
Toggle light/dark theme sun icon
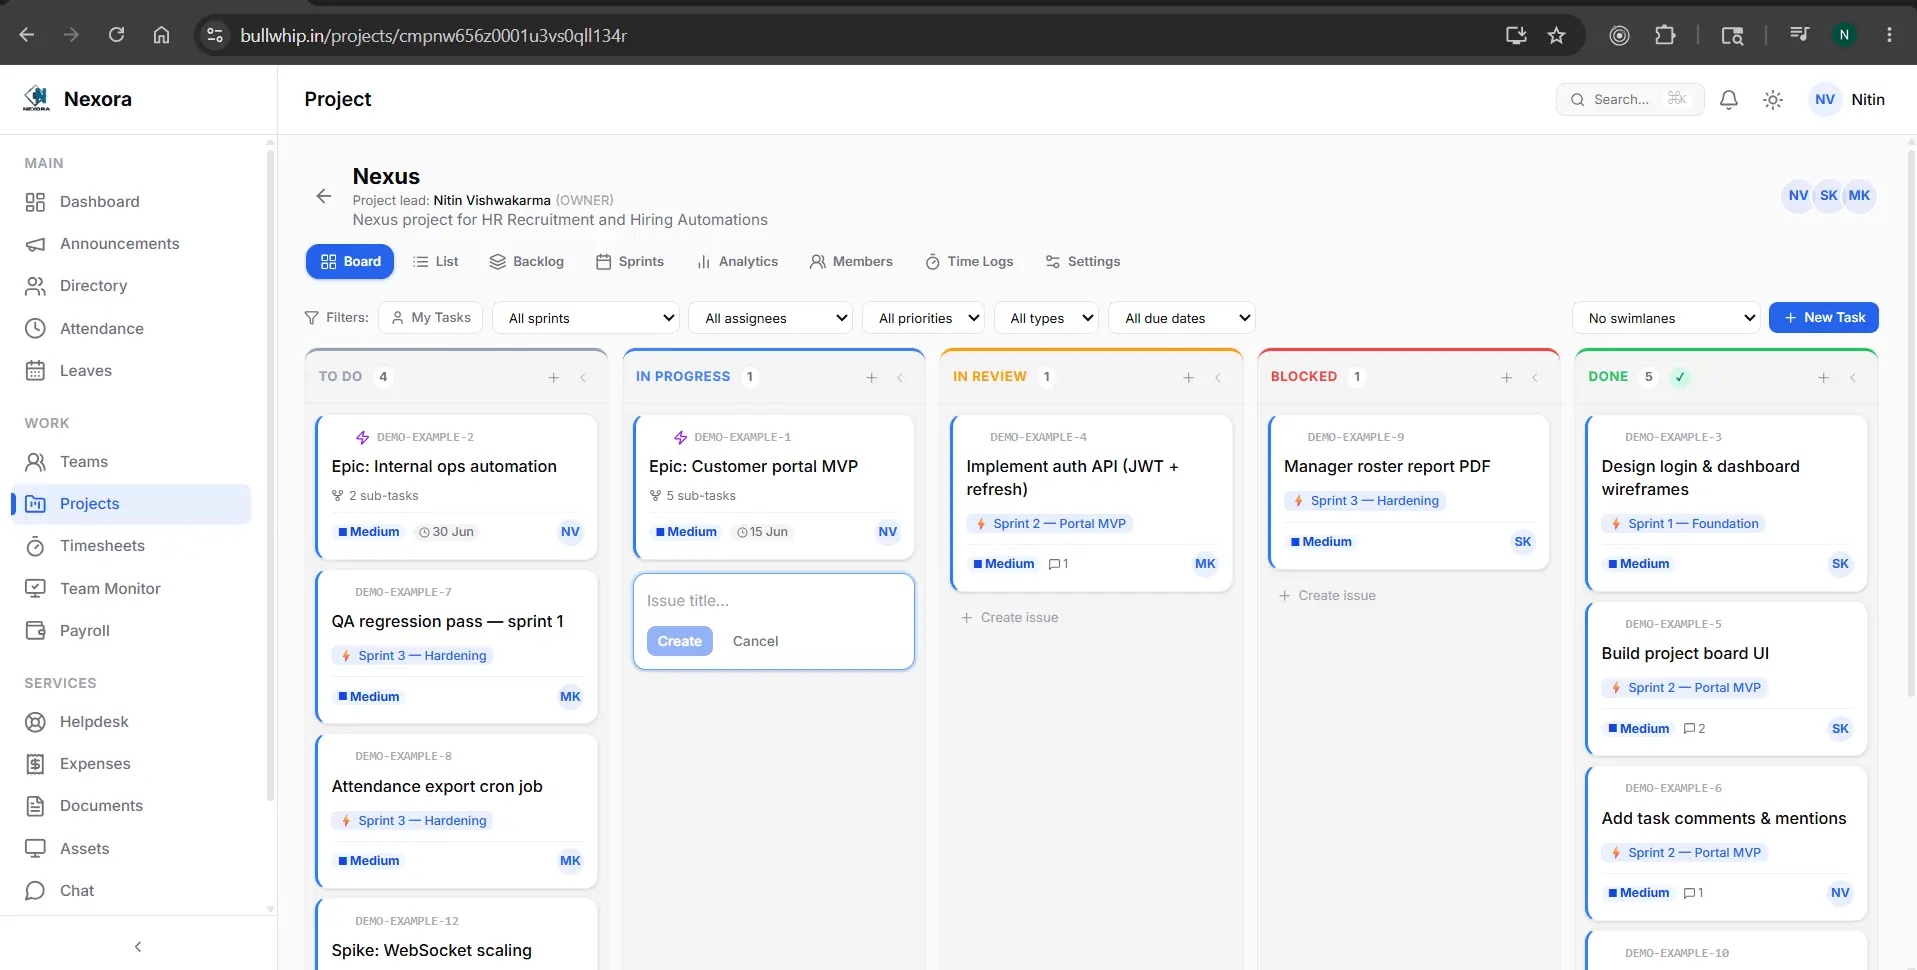pyautogui.click(x=1773, y=100)
